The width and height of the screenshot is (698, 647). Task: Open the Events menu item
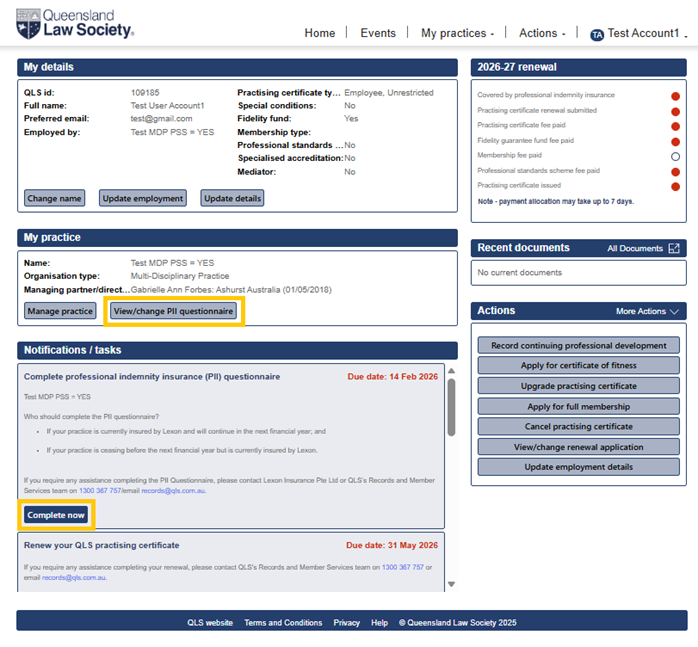point(378,33)
